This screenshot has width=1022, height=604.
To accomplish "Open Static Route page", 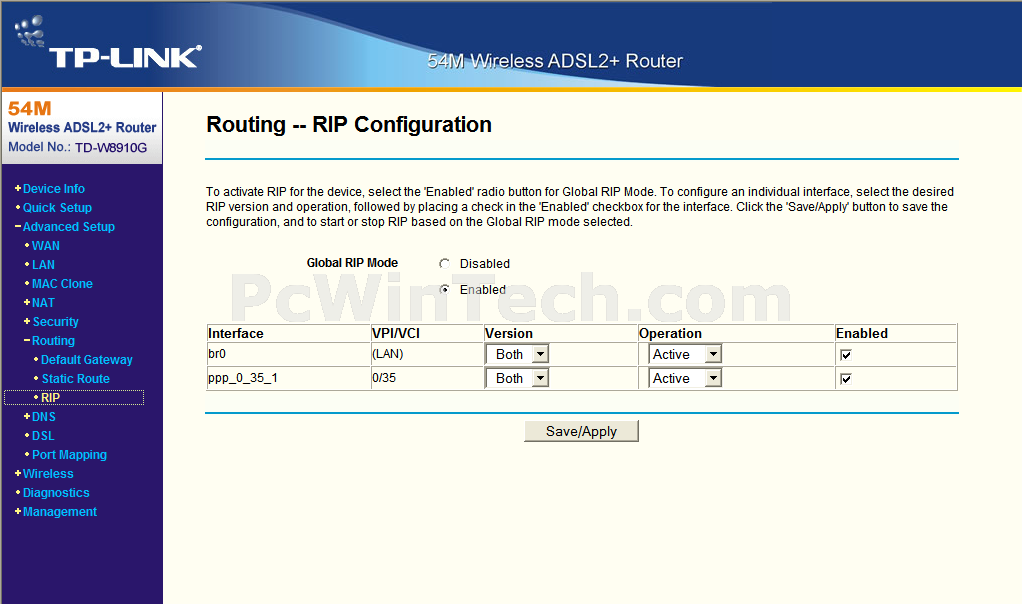I will (76, 379).
